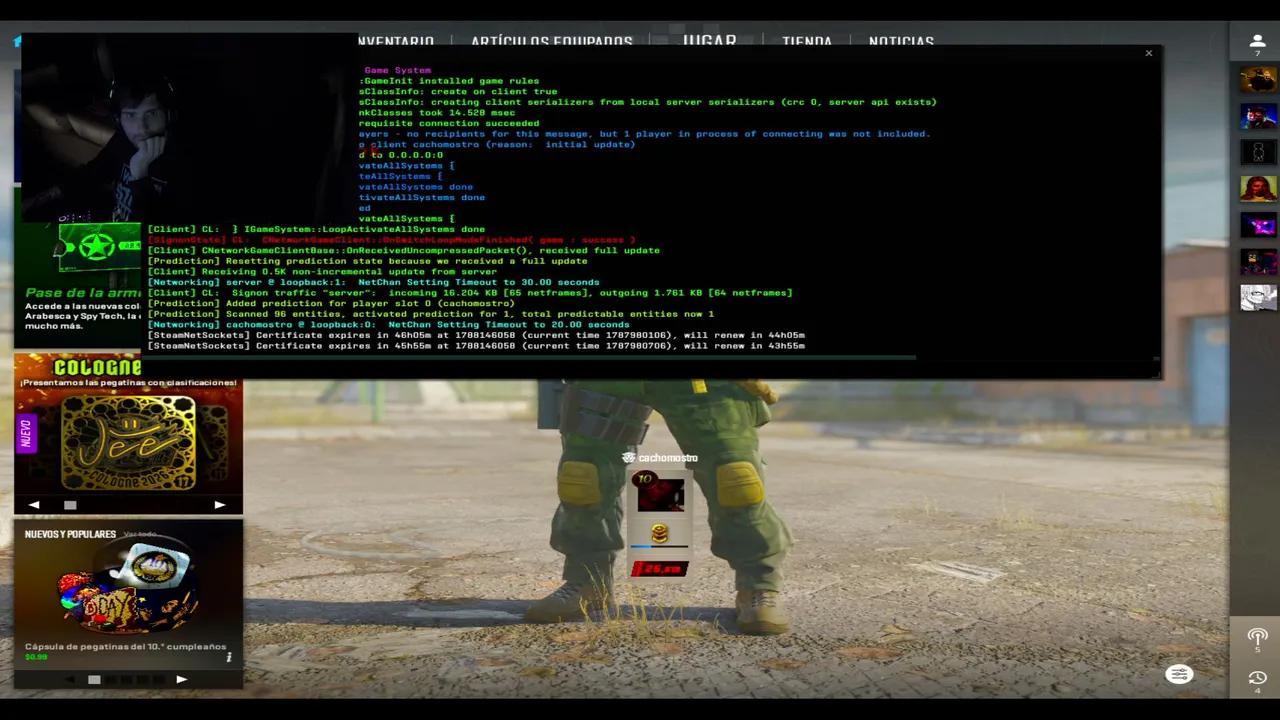The height and width of the screenshot is (720, 1280).
Task: Click the green star armory pass icon
Action: 97,246
